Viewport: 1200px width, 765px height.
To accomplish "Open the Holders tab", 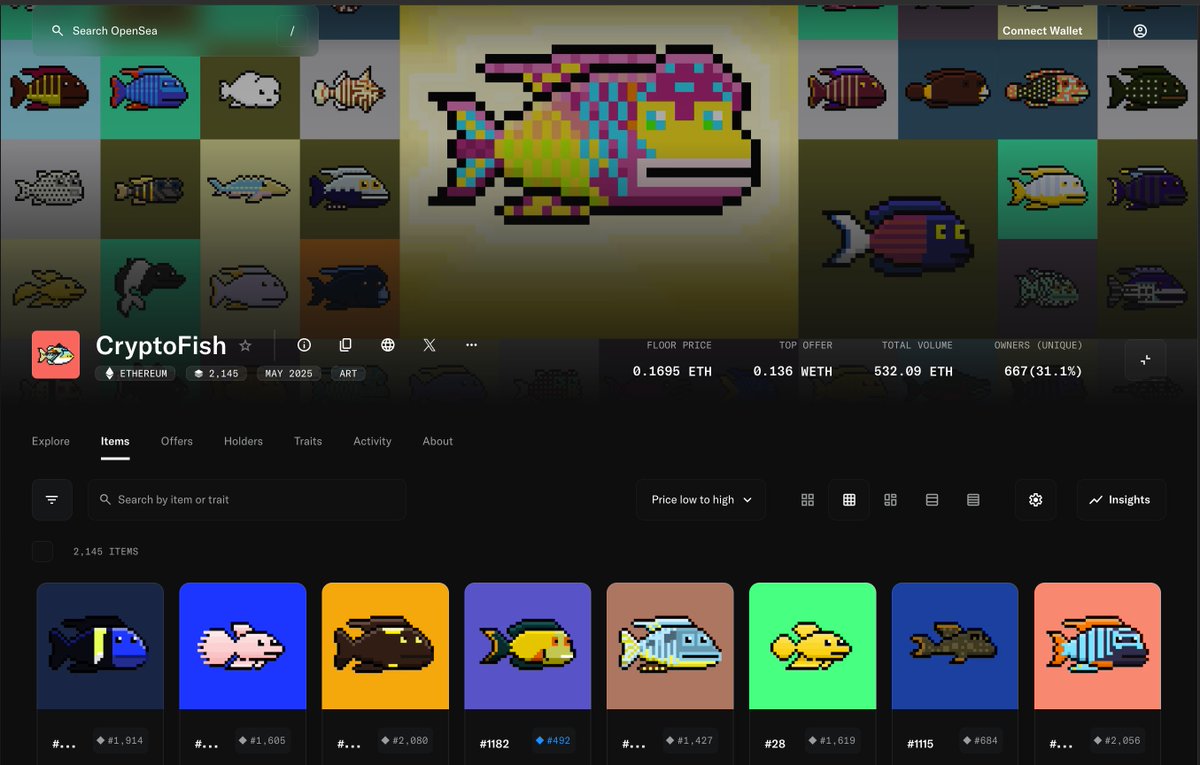I will 243,441.
